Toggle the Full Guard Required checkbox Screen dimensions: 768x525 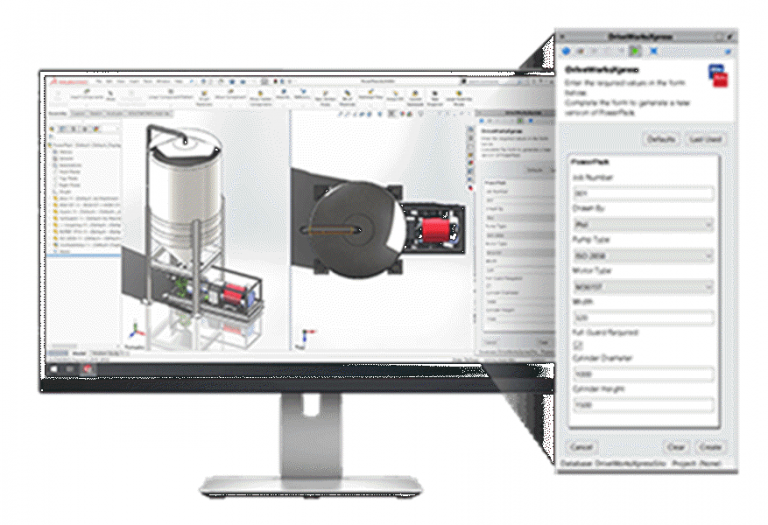point(578,345)
